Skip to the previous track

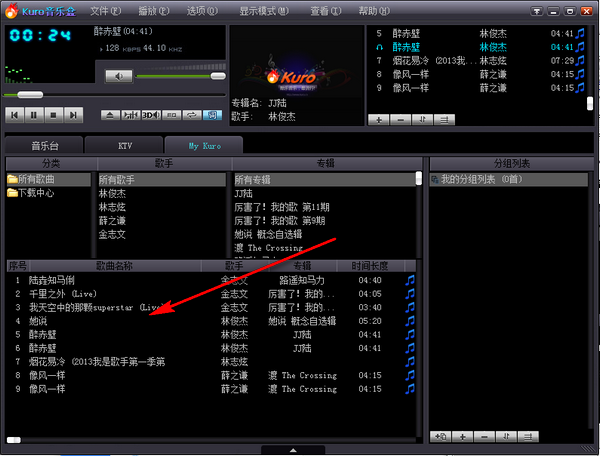(15, 115)
